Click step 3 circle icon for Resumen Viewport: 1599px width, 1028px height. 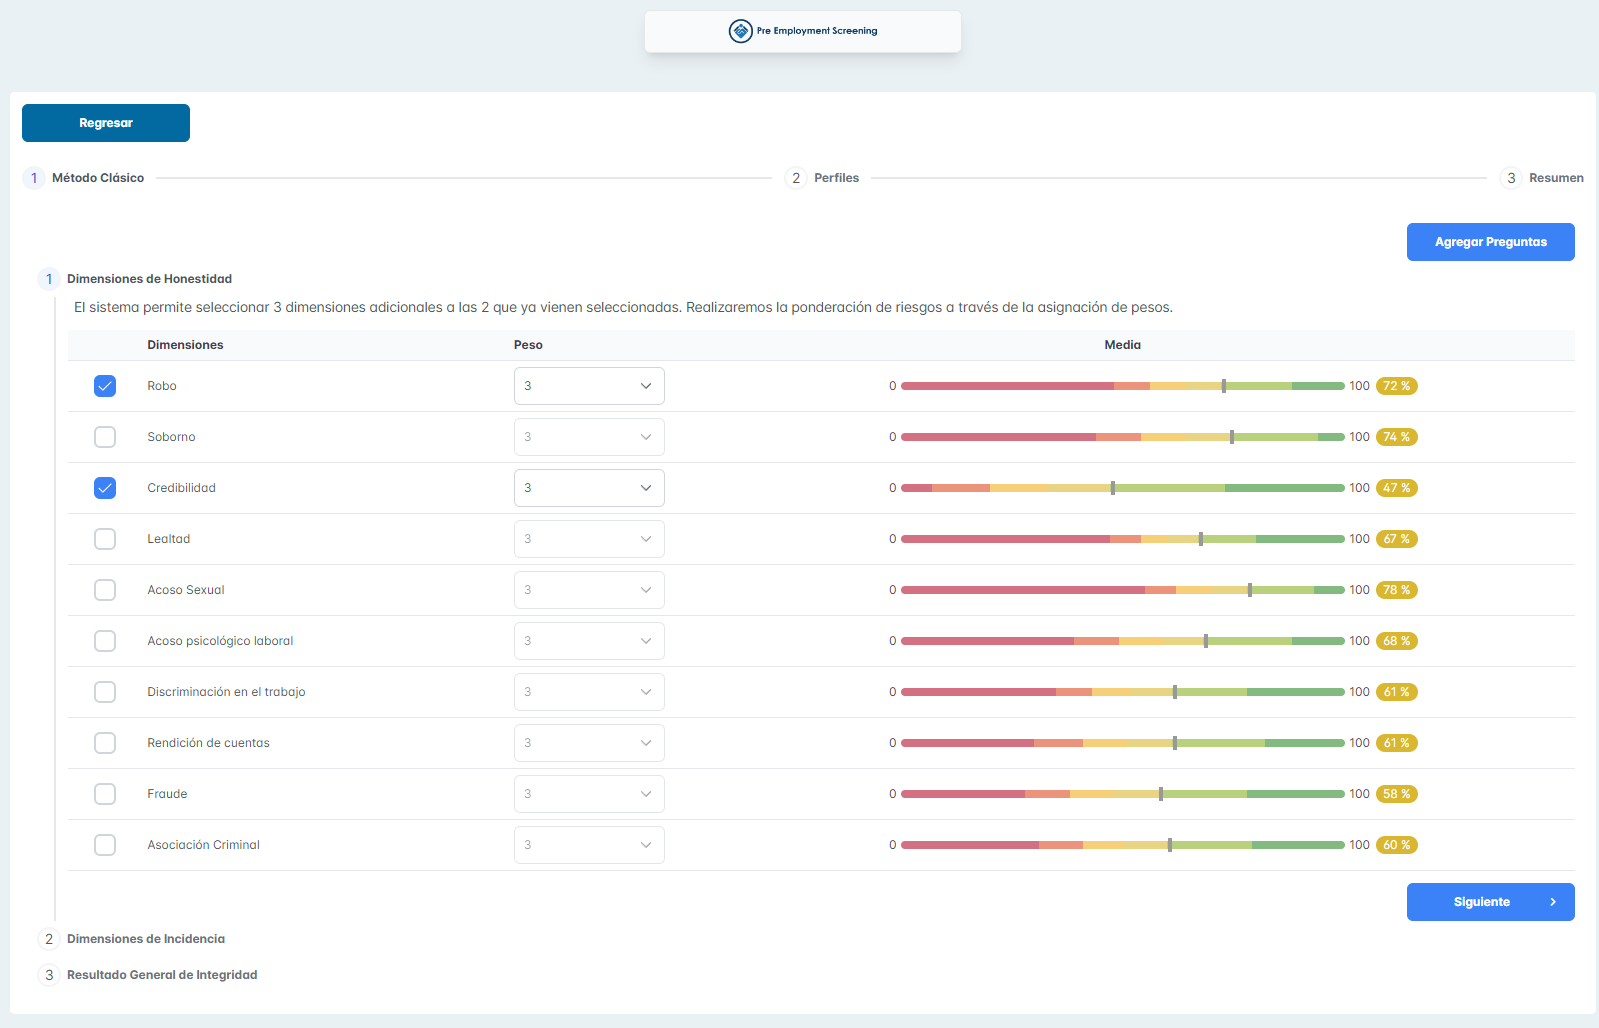coord(1511,178)
